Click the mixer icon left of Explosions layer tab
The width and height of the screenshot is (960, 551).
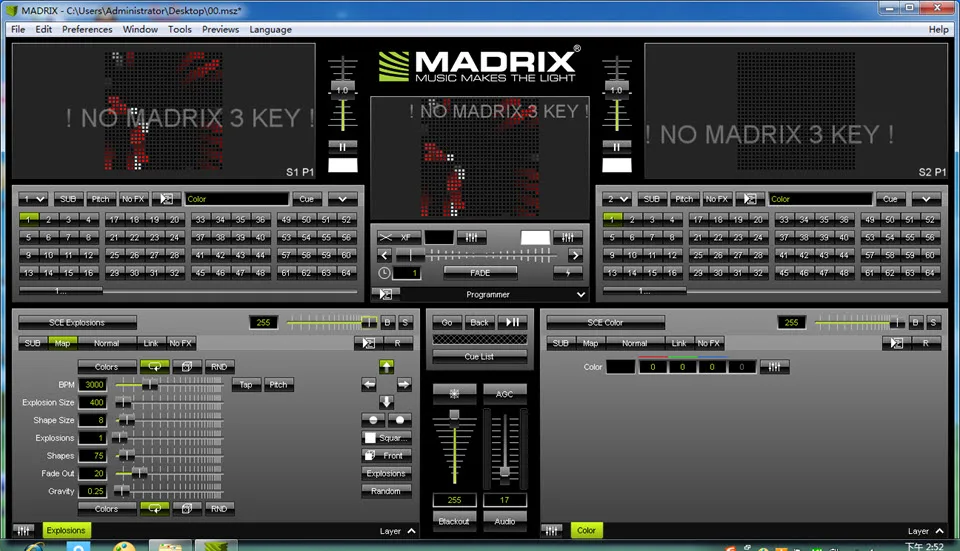pos(23,531)
